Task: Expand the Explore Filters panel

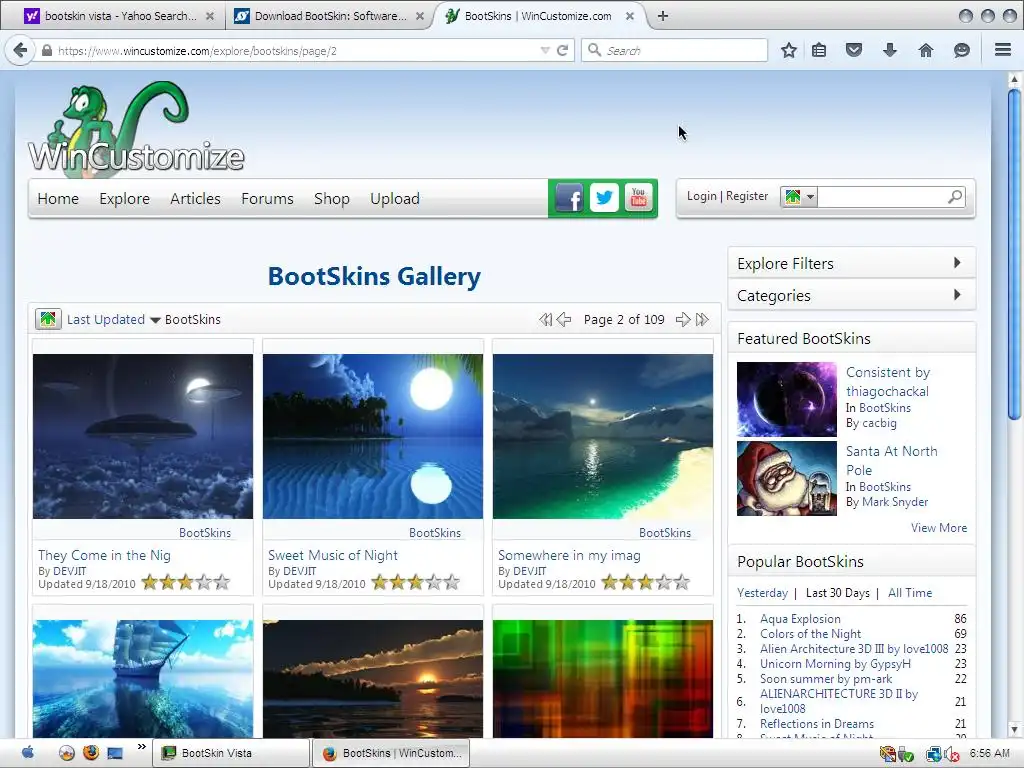Action: click(x=852, y=263)
